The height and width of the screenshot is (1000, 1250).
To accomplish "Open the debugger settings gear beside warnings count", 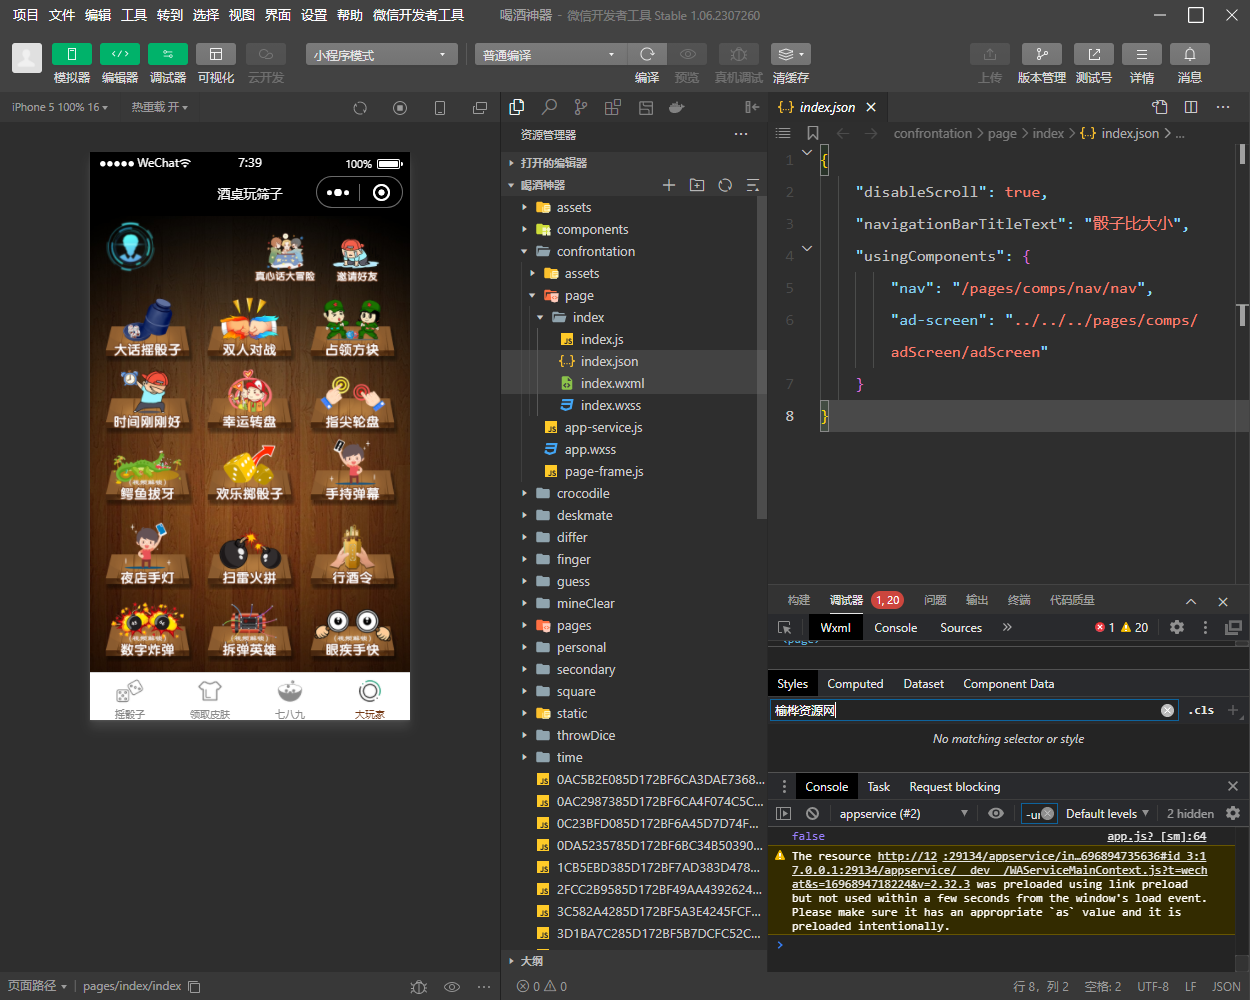I will [1177, 627].
